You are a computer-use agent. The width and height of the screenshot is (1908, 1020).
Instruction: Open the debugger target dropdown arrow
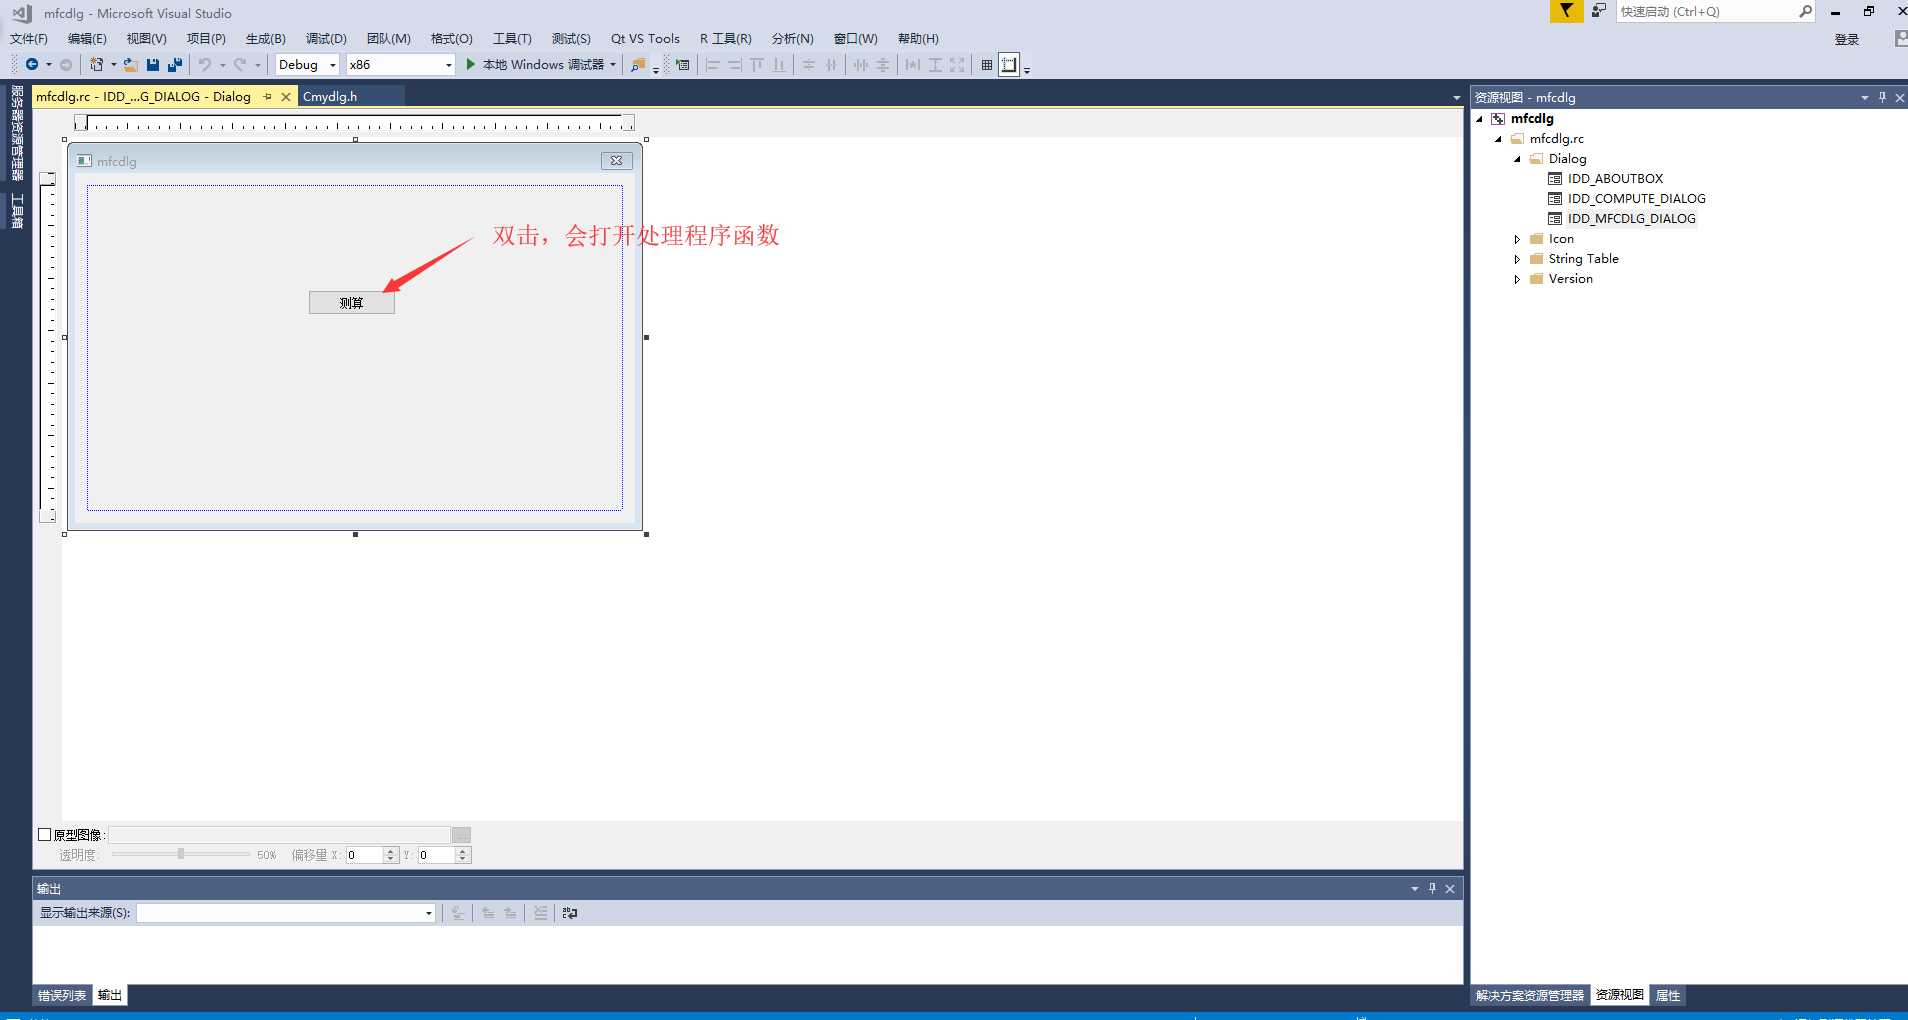(613, 65)
